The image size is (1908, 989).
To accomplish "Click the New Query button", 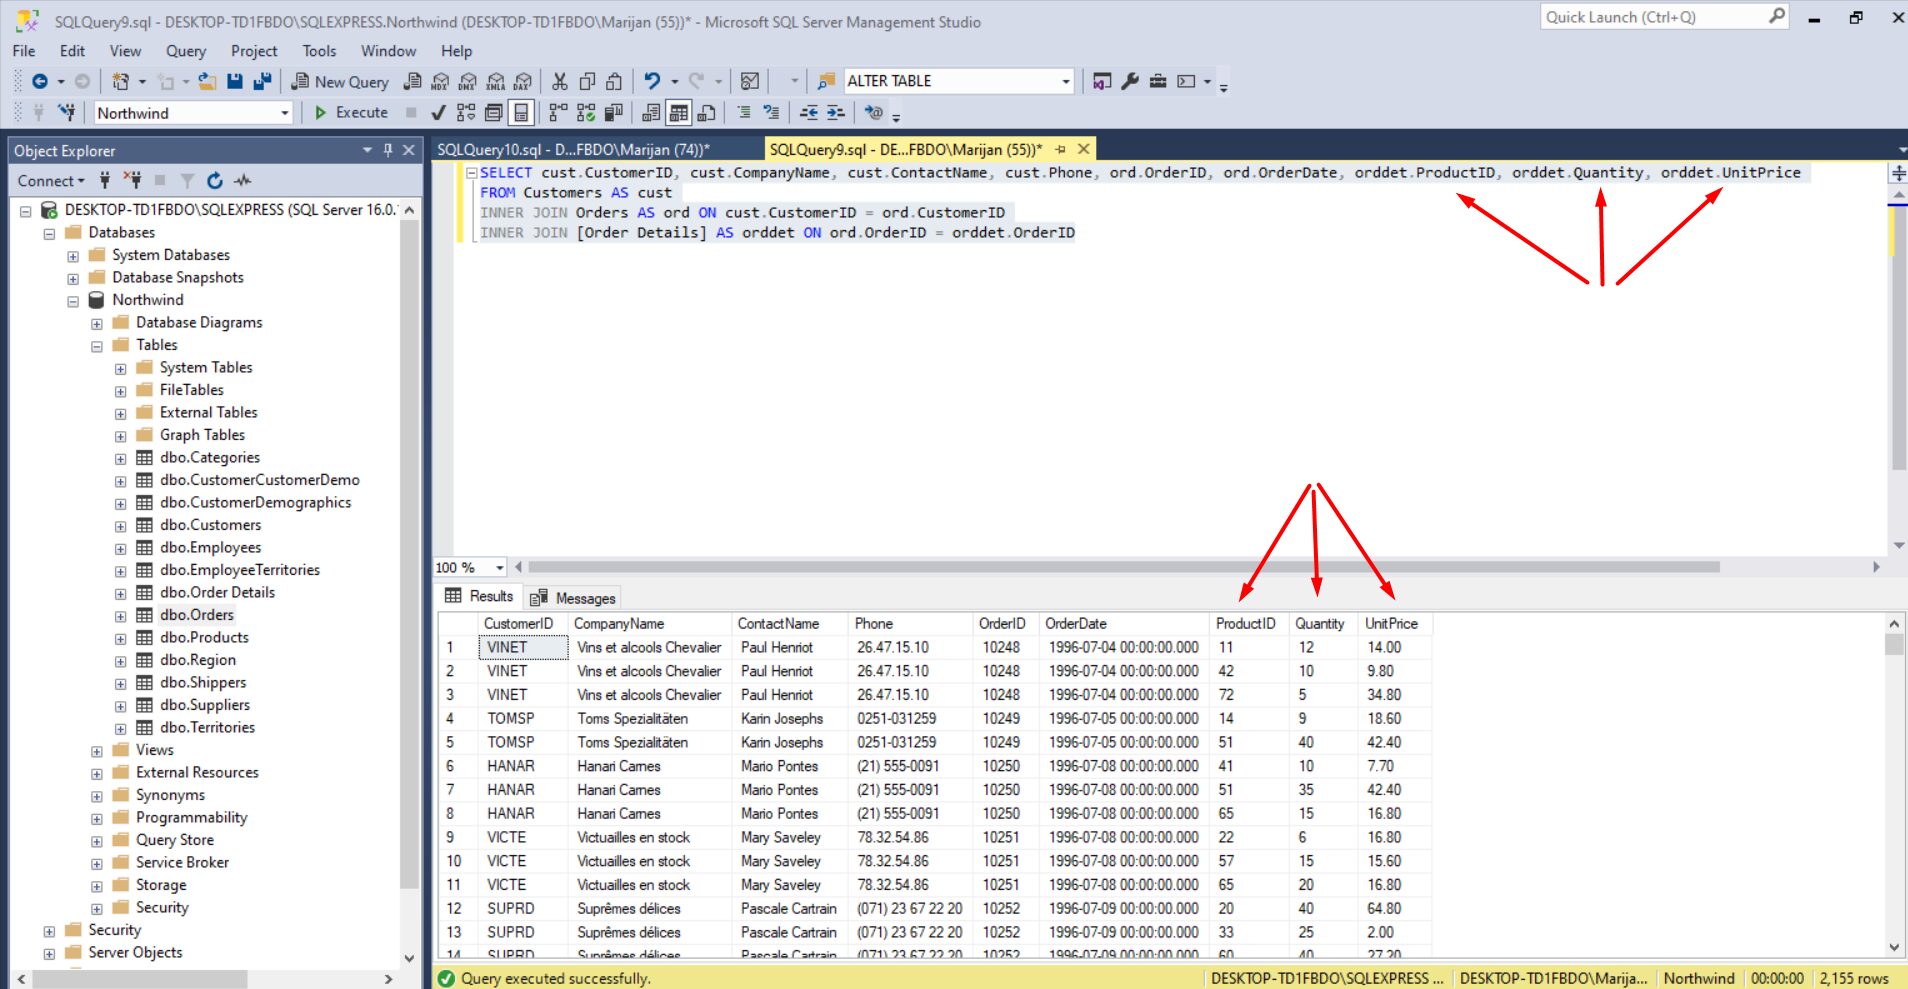I will [339, 82].
